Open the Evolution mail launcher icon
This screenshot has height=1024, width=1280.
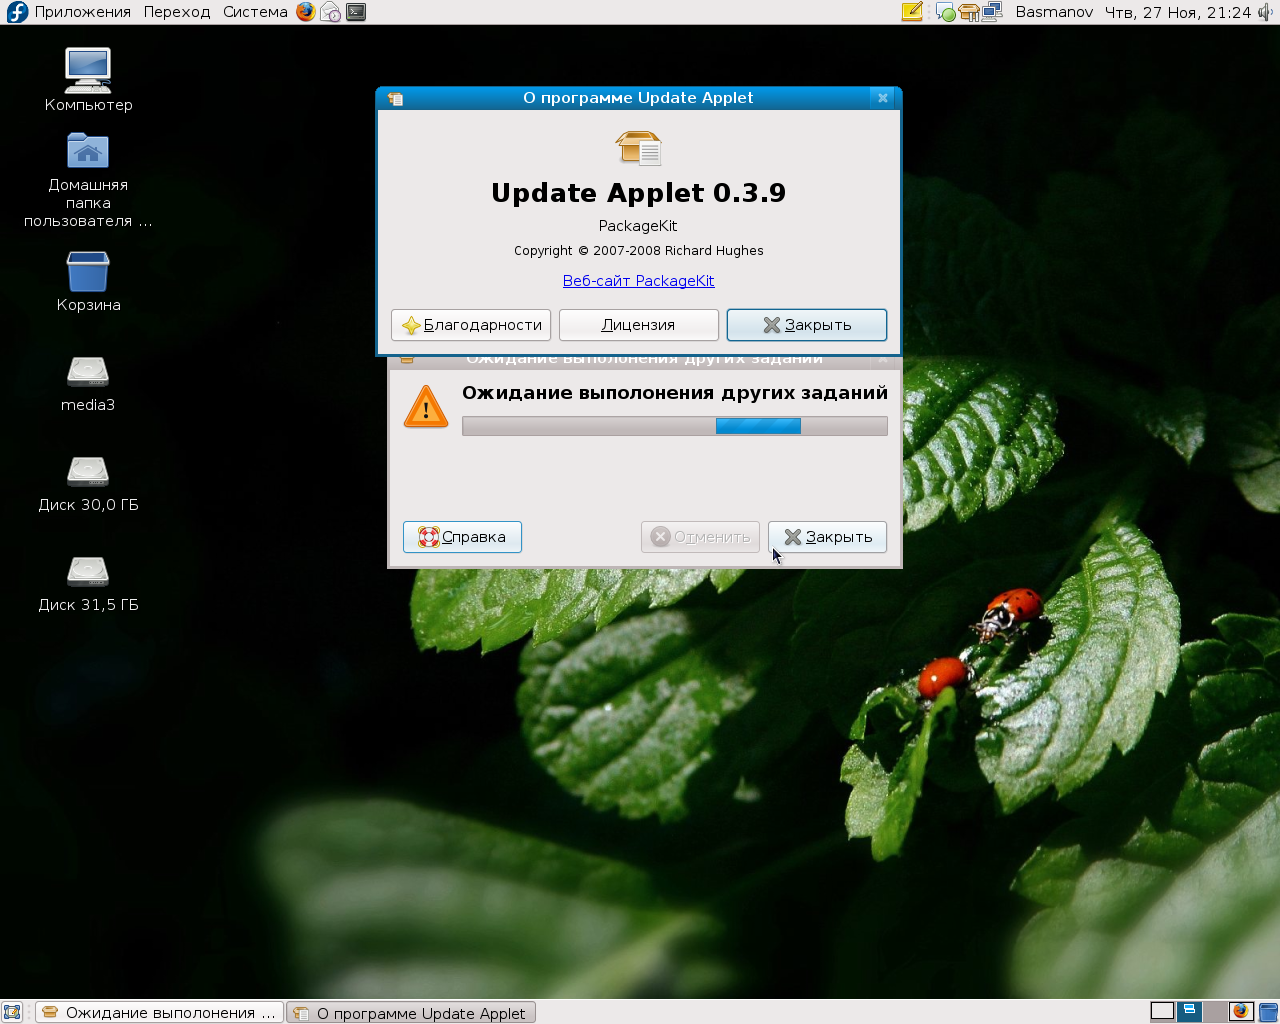click(330, 12)
